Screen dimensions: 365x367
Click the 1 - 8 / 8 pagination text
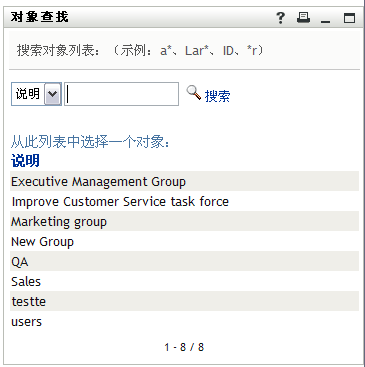point(184,347)
